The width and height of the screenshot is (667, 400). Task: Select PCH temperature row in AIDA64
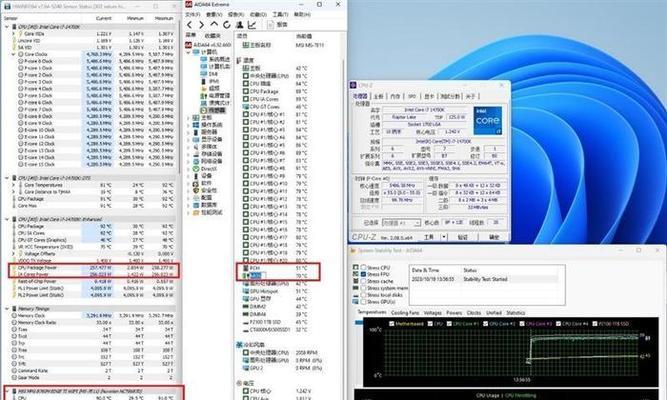pyautogui.click(x=277, y=268)
